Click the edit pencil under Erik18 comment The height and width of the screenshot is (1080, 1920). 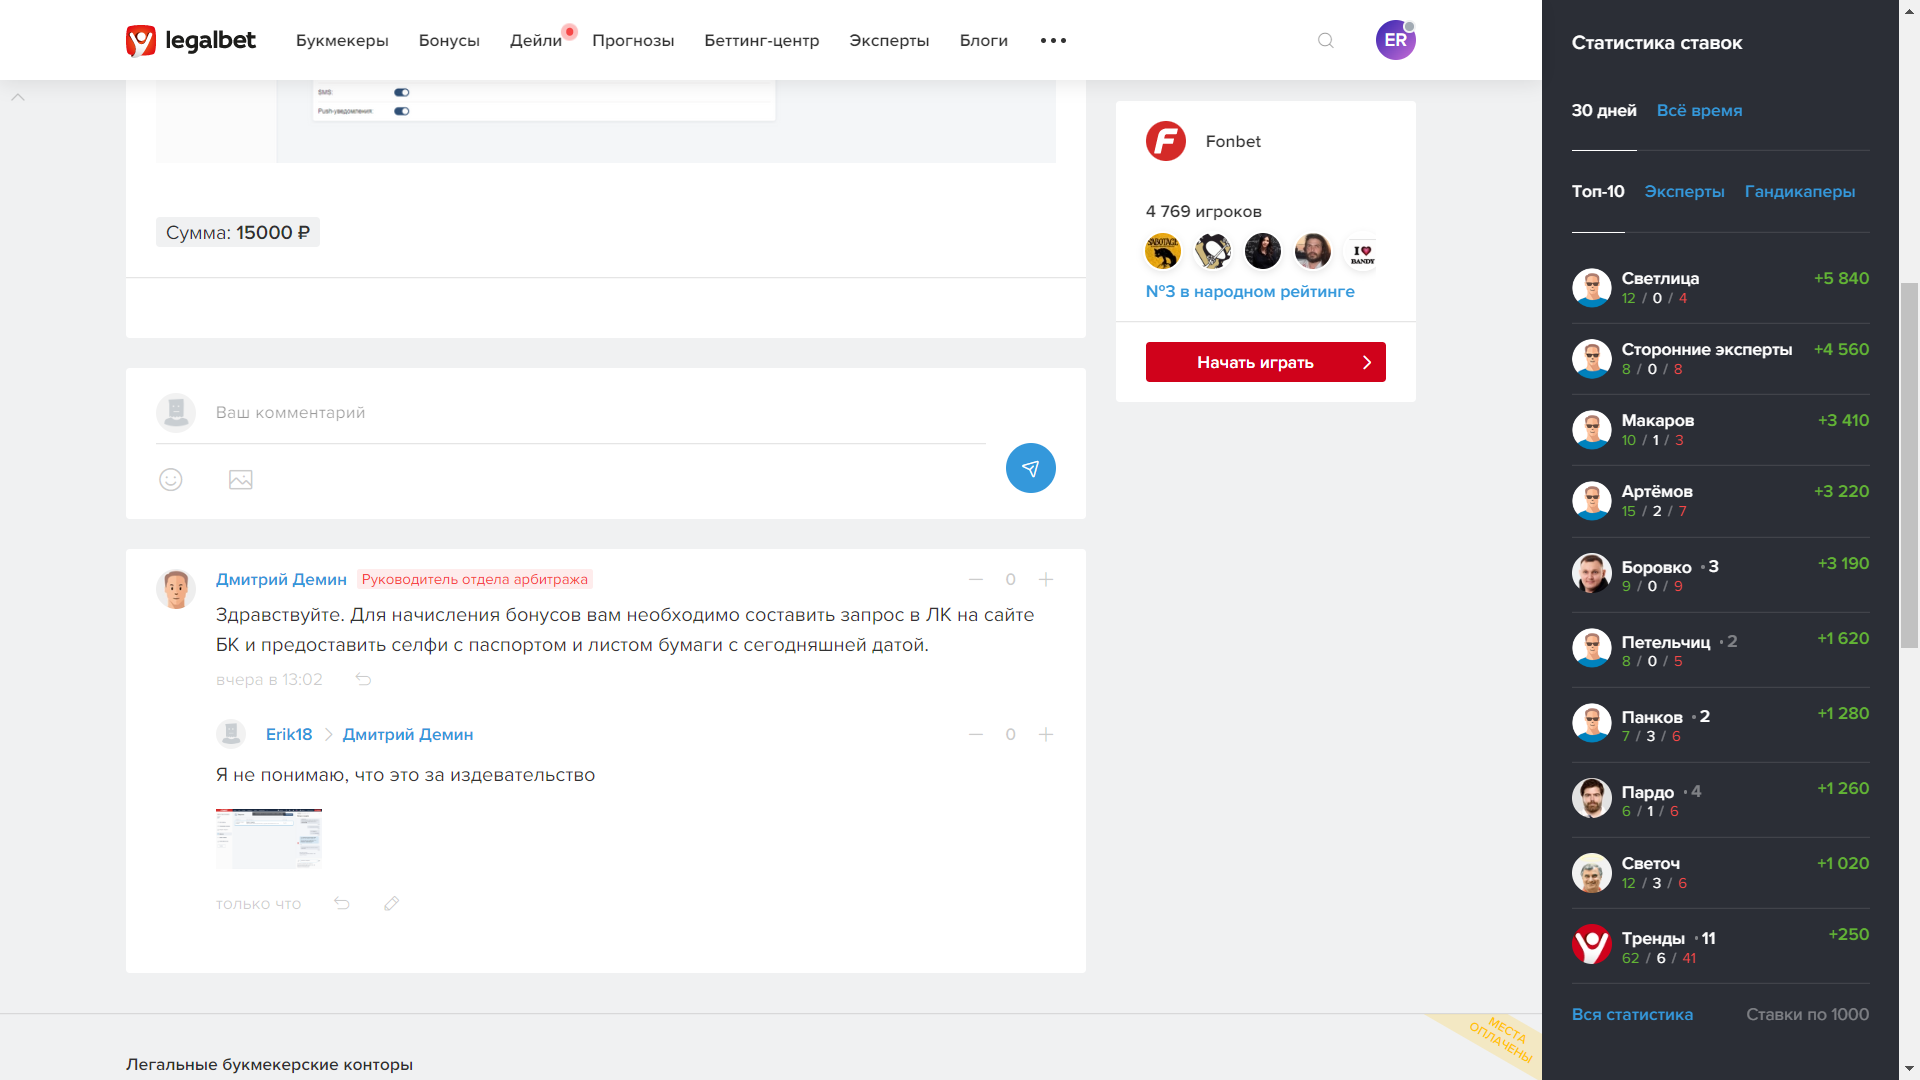[391, 904]
